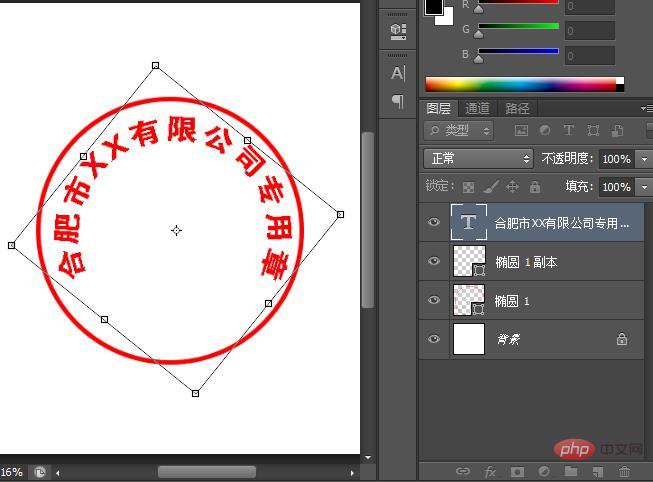Click the scroll down arrow beside canvas
653x482 pixels.
coord(368,457)
